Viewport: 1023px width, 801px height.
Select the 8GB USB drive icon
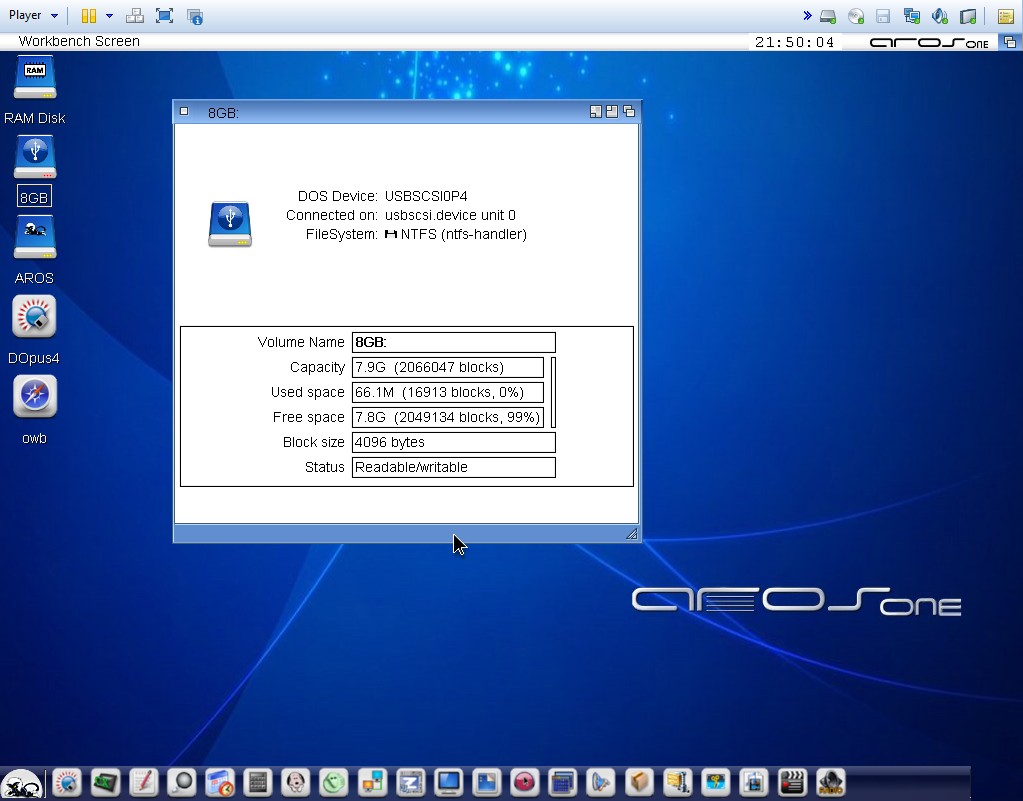click(35, 158)
